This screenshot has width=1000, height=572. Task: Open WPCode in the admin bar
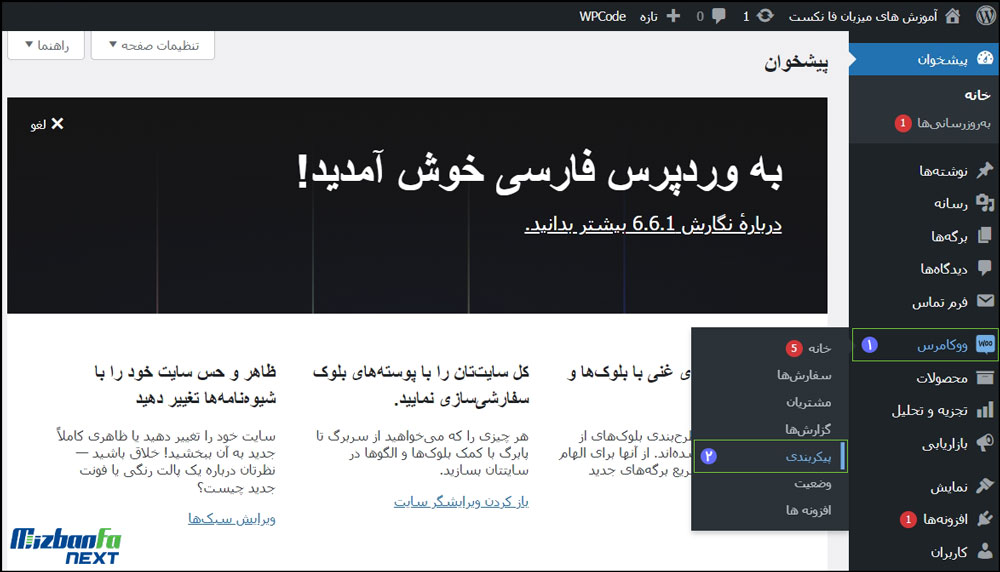click(x=602, y=16)
